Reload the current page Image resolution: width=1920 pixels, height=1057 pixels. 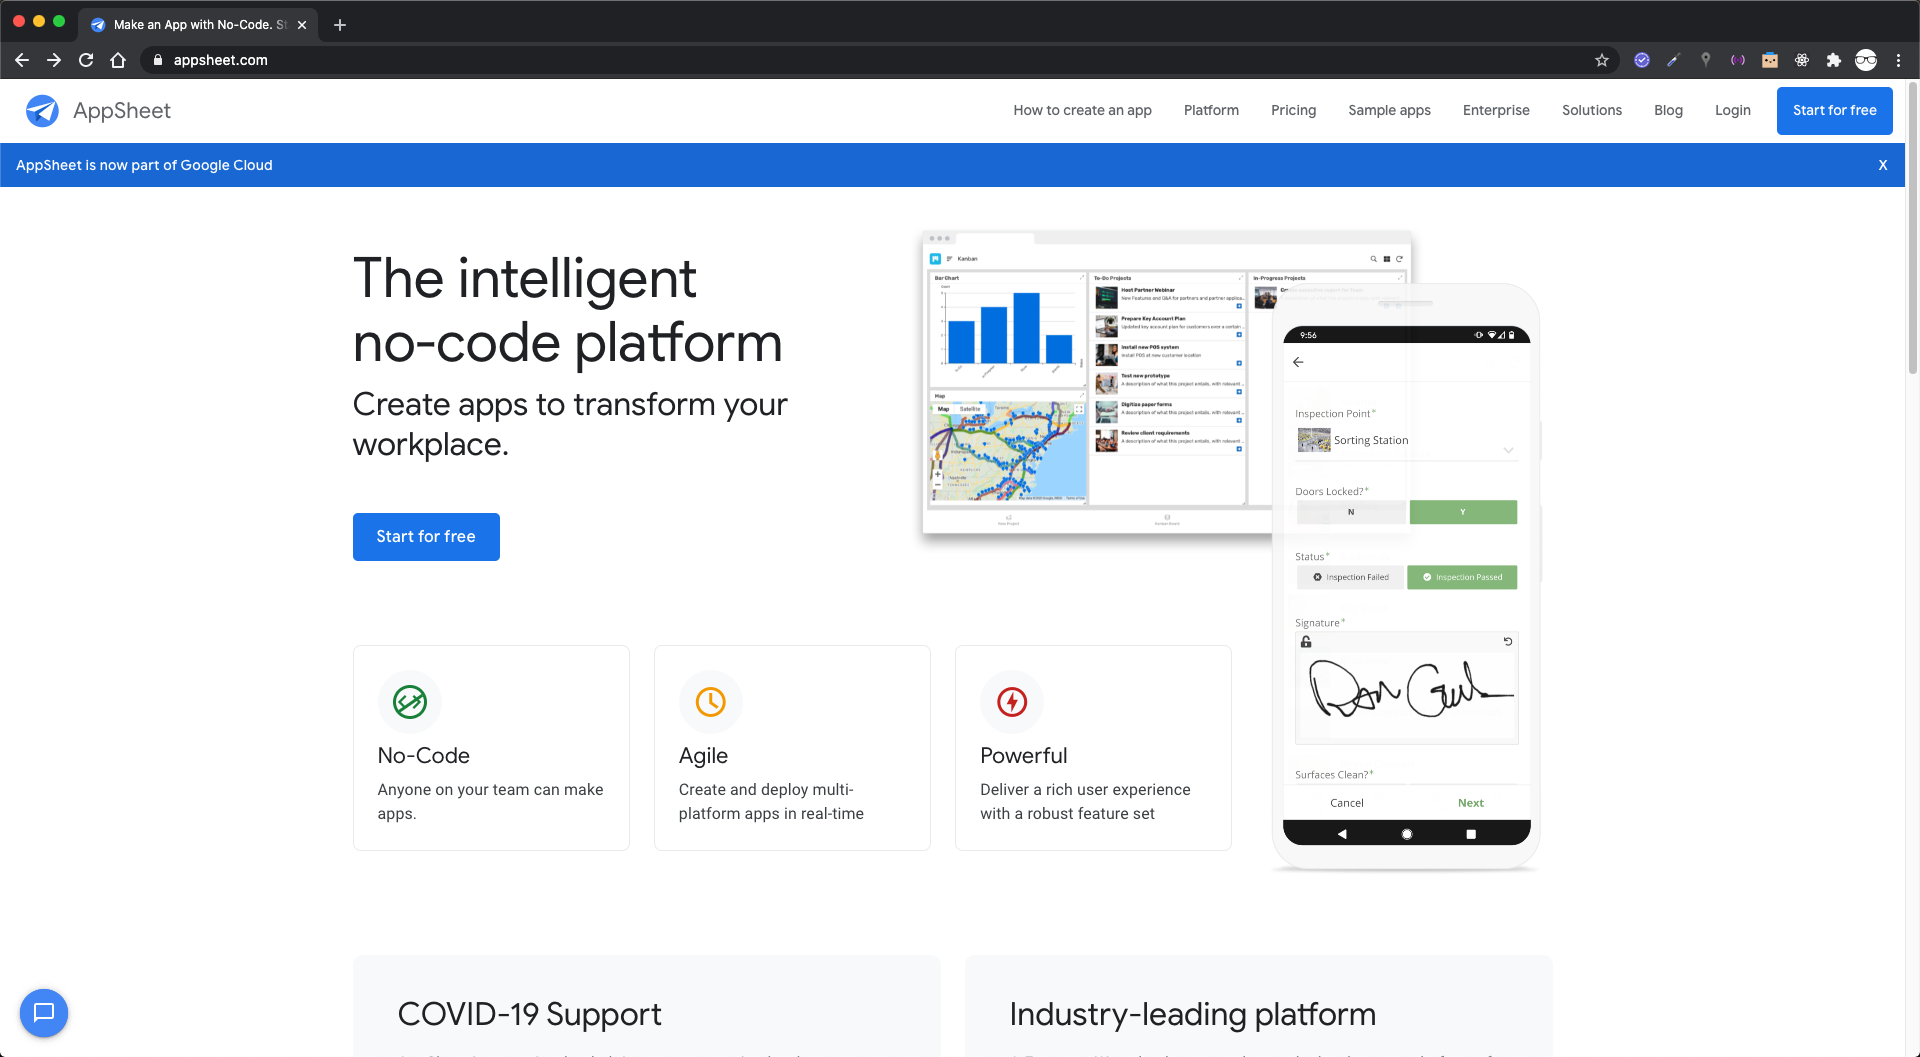pos(86,60)
